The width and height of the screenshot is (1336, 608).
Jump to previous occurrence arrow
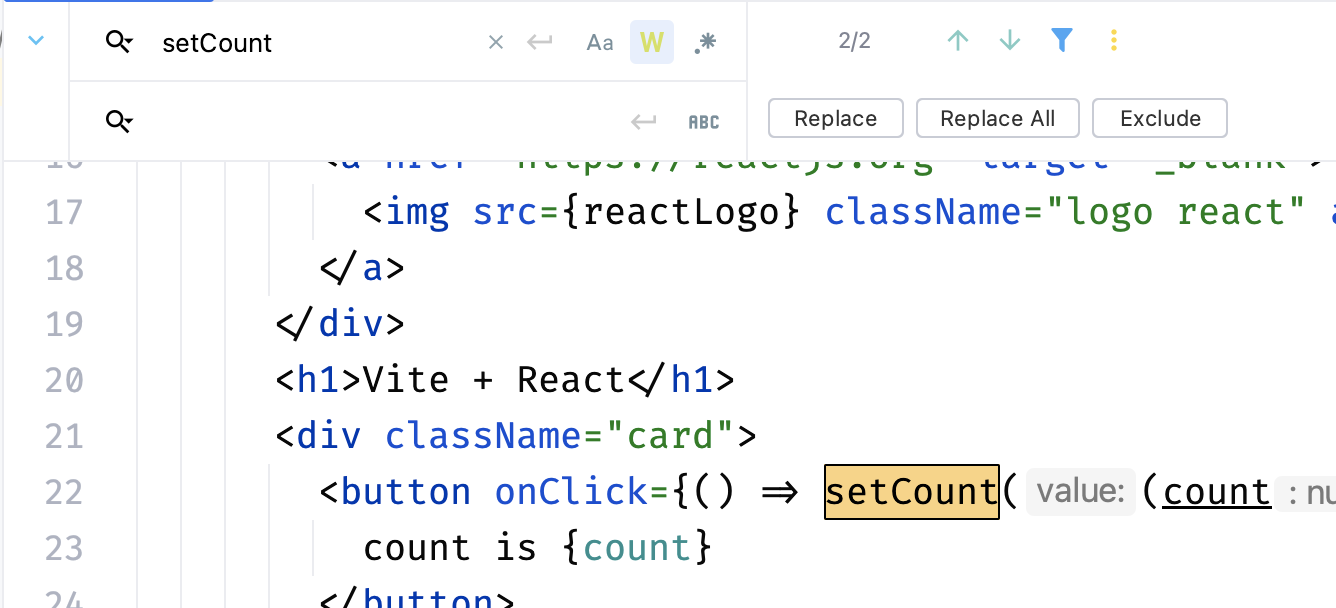point(958,41)
